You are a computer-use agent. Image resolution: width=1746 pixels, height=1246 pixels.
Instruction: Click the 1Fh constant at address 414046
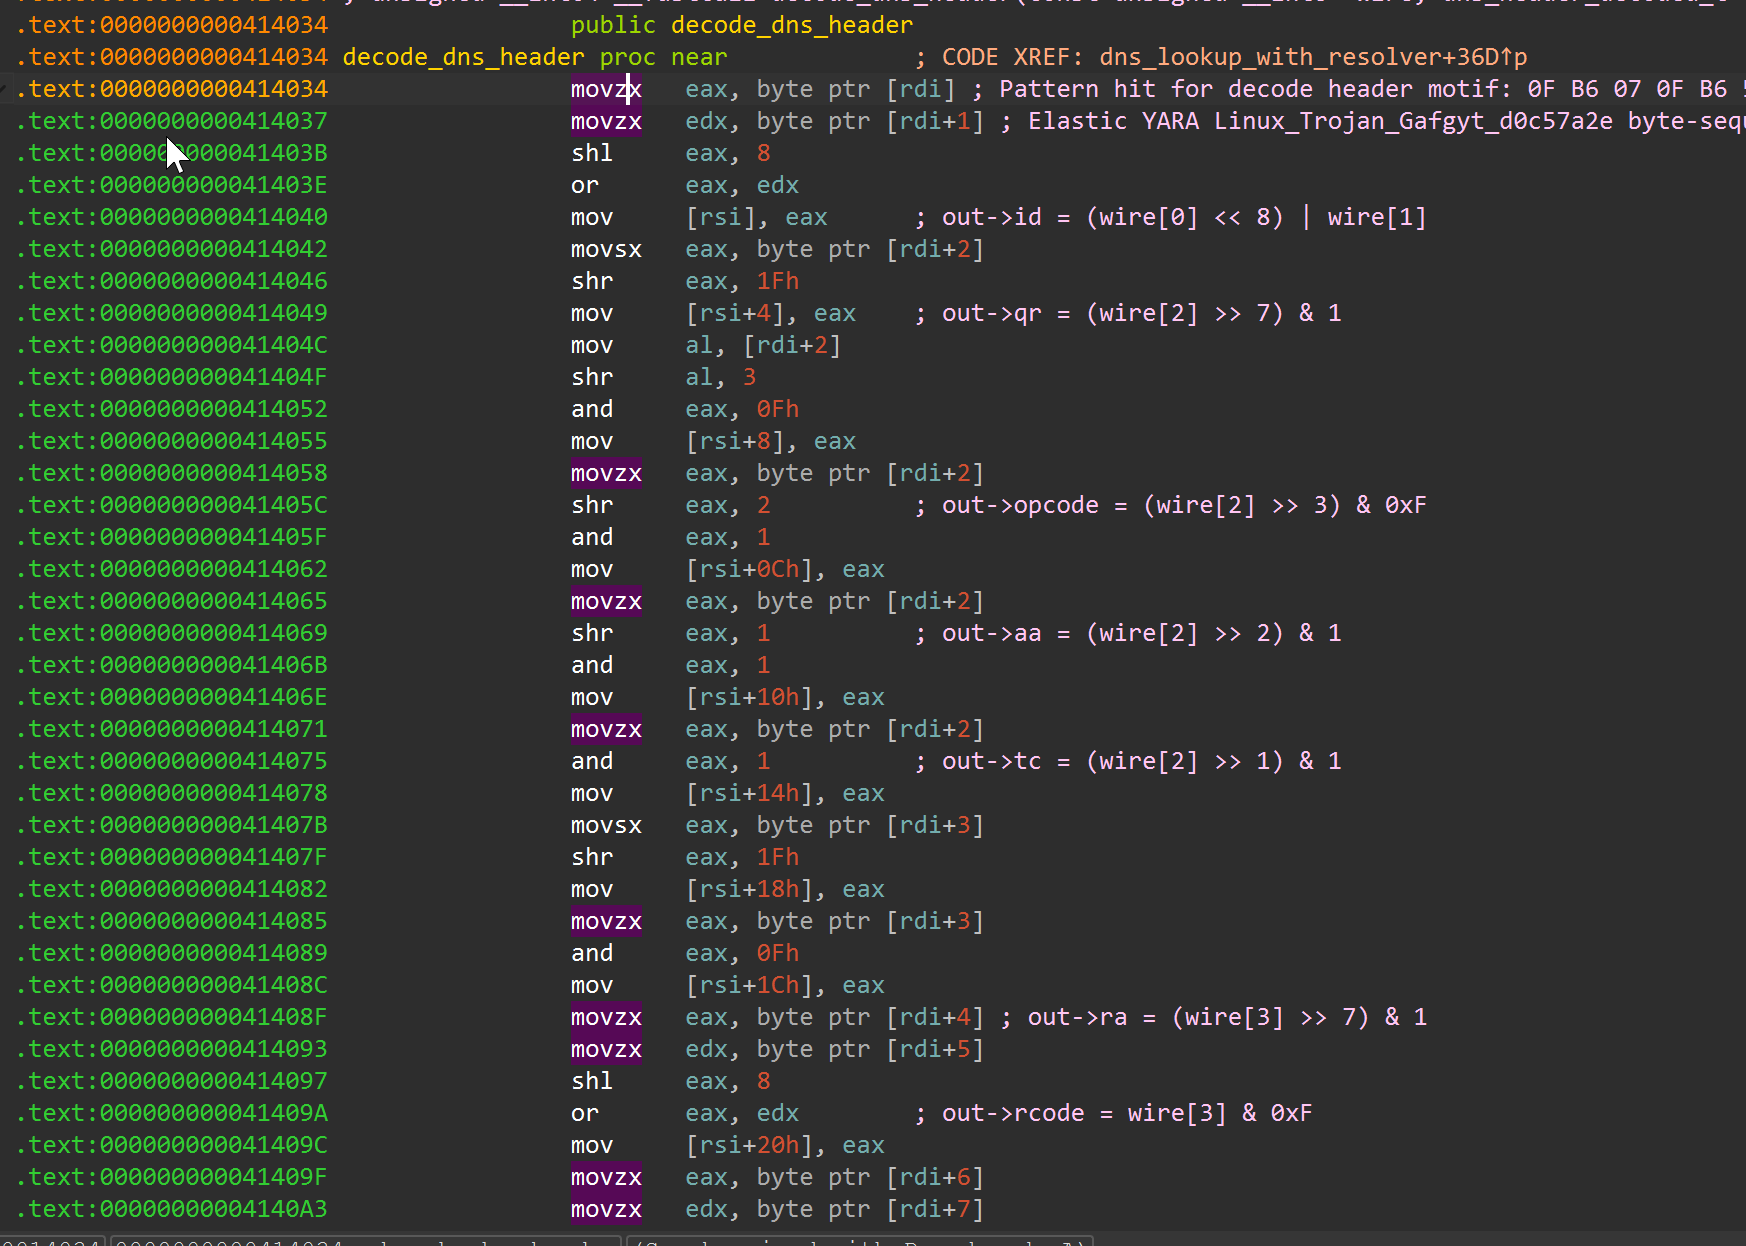777,281
